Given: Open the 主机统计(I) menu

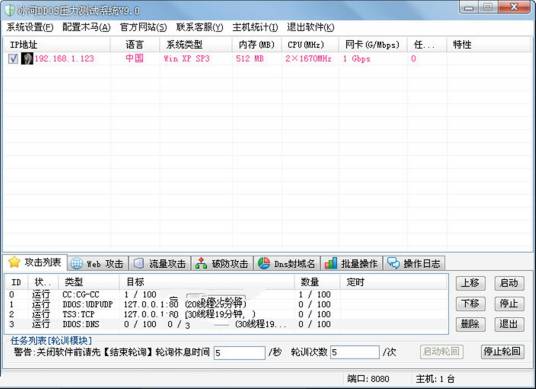Looking at the screenshot, I should (x=255, y=27).
